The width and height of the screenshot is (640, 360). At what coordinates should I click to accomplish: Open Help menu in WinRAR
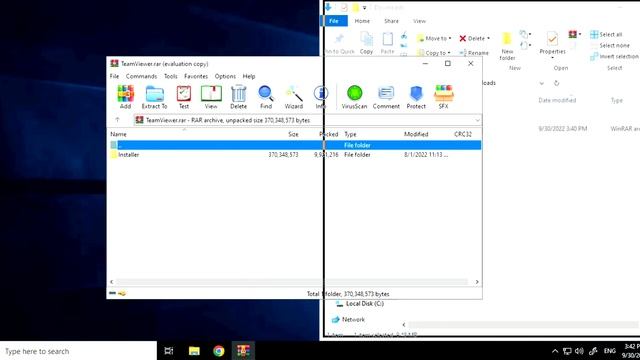click(x=249, y=76)
